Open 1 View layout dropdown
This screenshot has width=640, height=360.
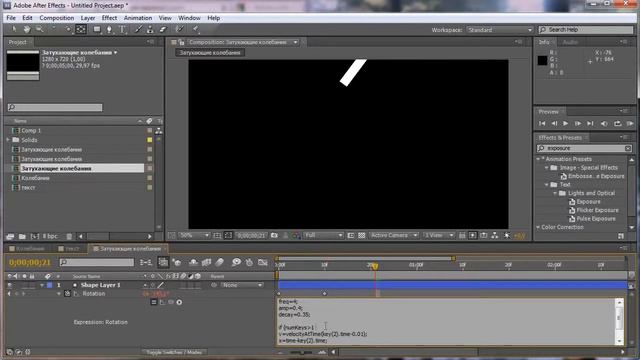pyautogui.click(x=438, y=236)
